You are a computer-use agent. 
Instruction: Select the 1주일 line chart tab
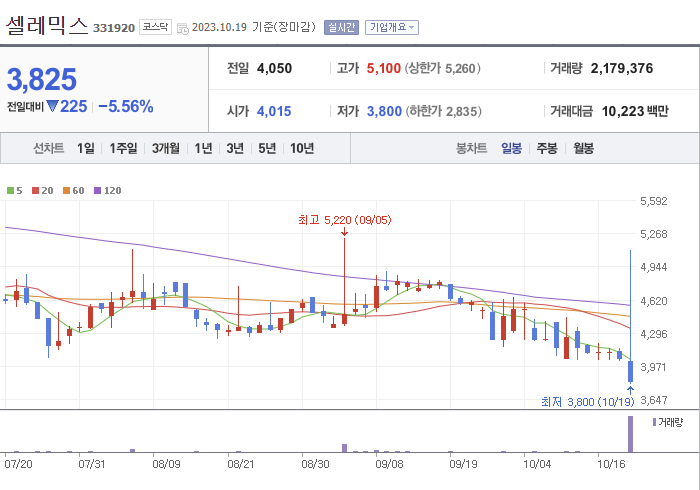pyautogui.click(x=123, y=148)
